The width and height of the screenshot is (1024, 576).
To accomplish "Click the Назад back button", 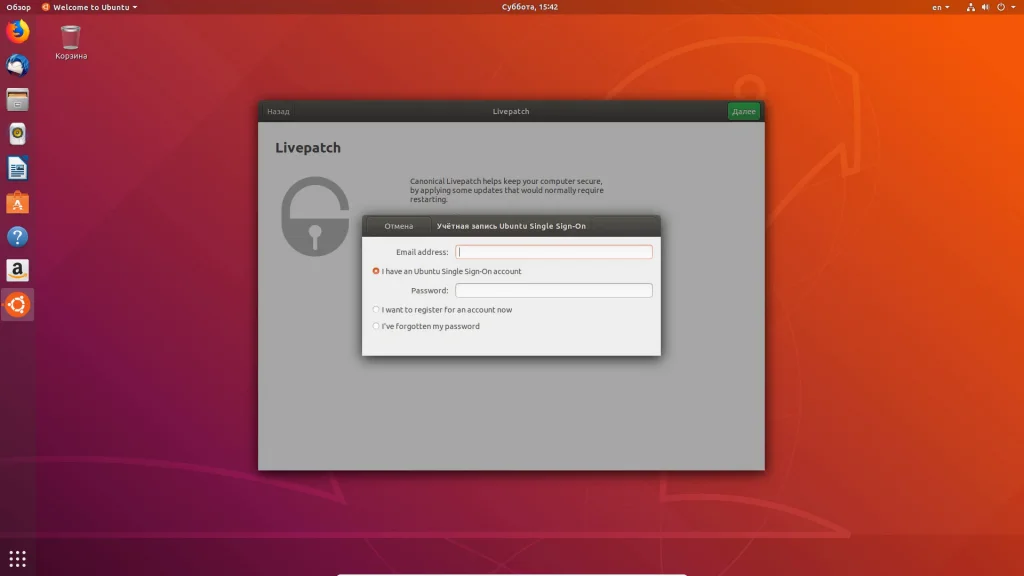I will point(278,111).
